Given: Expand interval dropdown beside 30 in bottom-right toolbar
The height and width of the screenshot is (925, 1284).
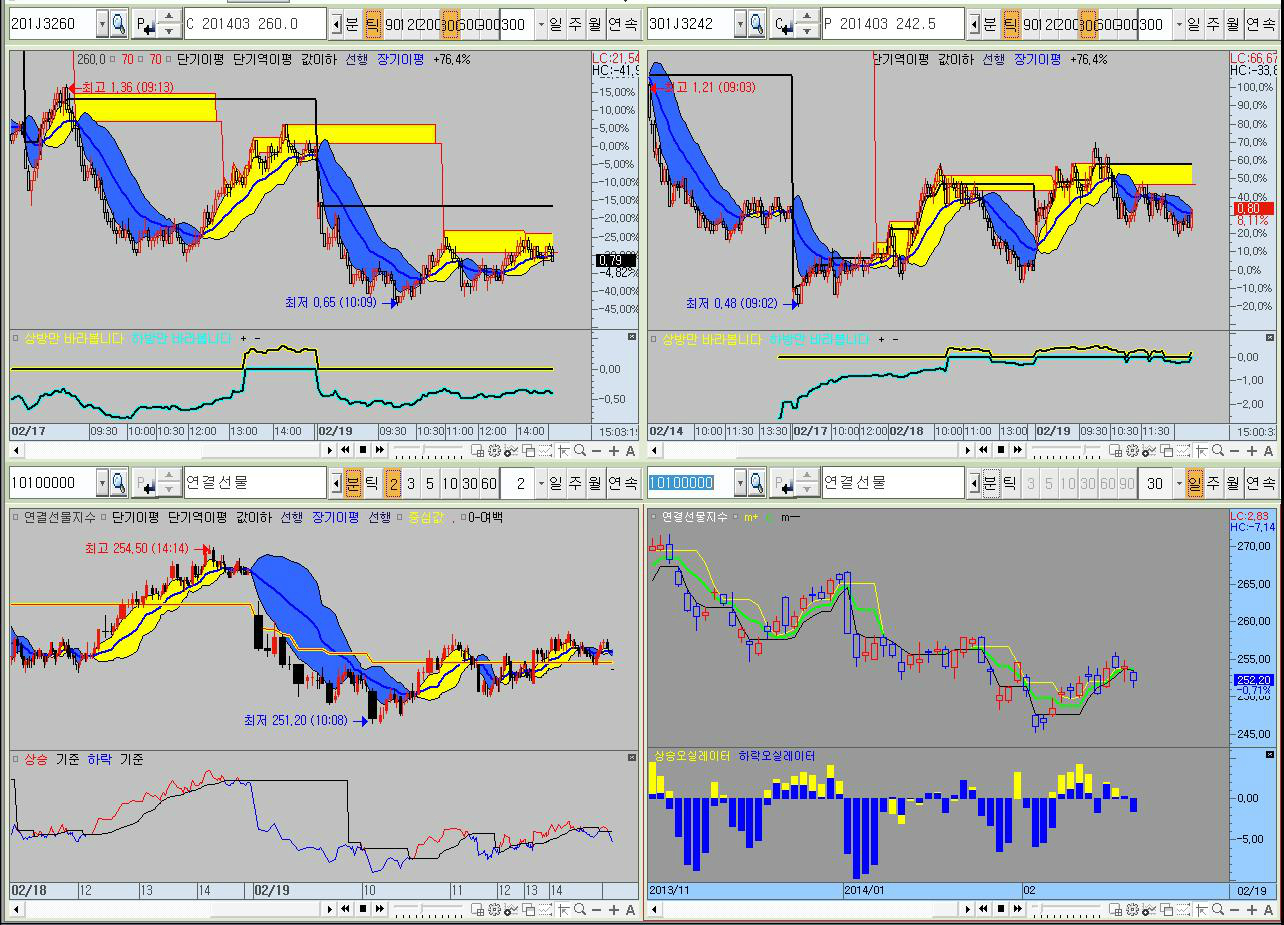Looking at the screenshot, I should tap(1177, 484).
